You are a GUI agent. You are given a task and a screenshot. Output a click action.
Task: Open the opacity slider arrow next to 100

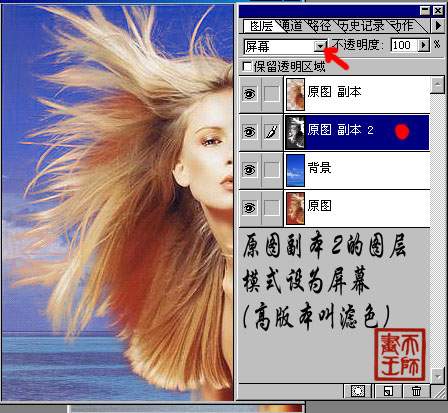[423, 45]
